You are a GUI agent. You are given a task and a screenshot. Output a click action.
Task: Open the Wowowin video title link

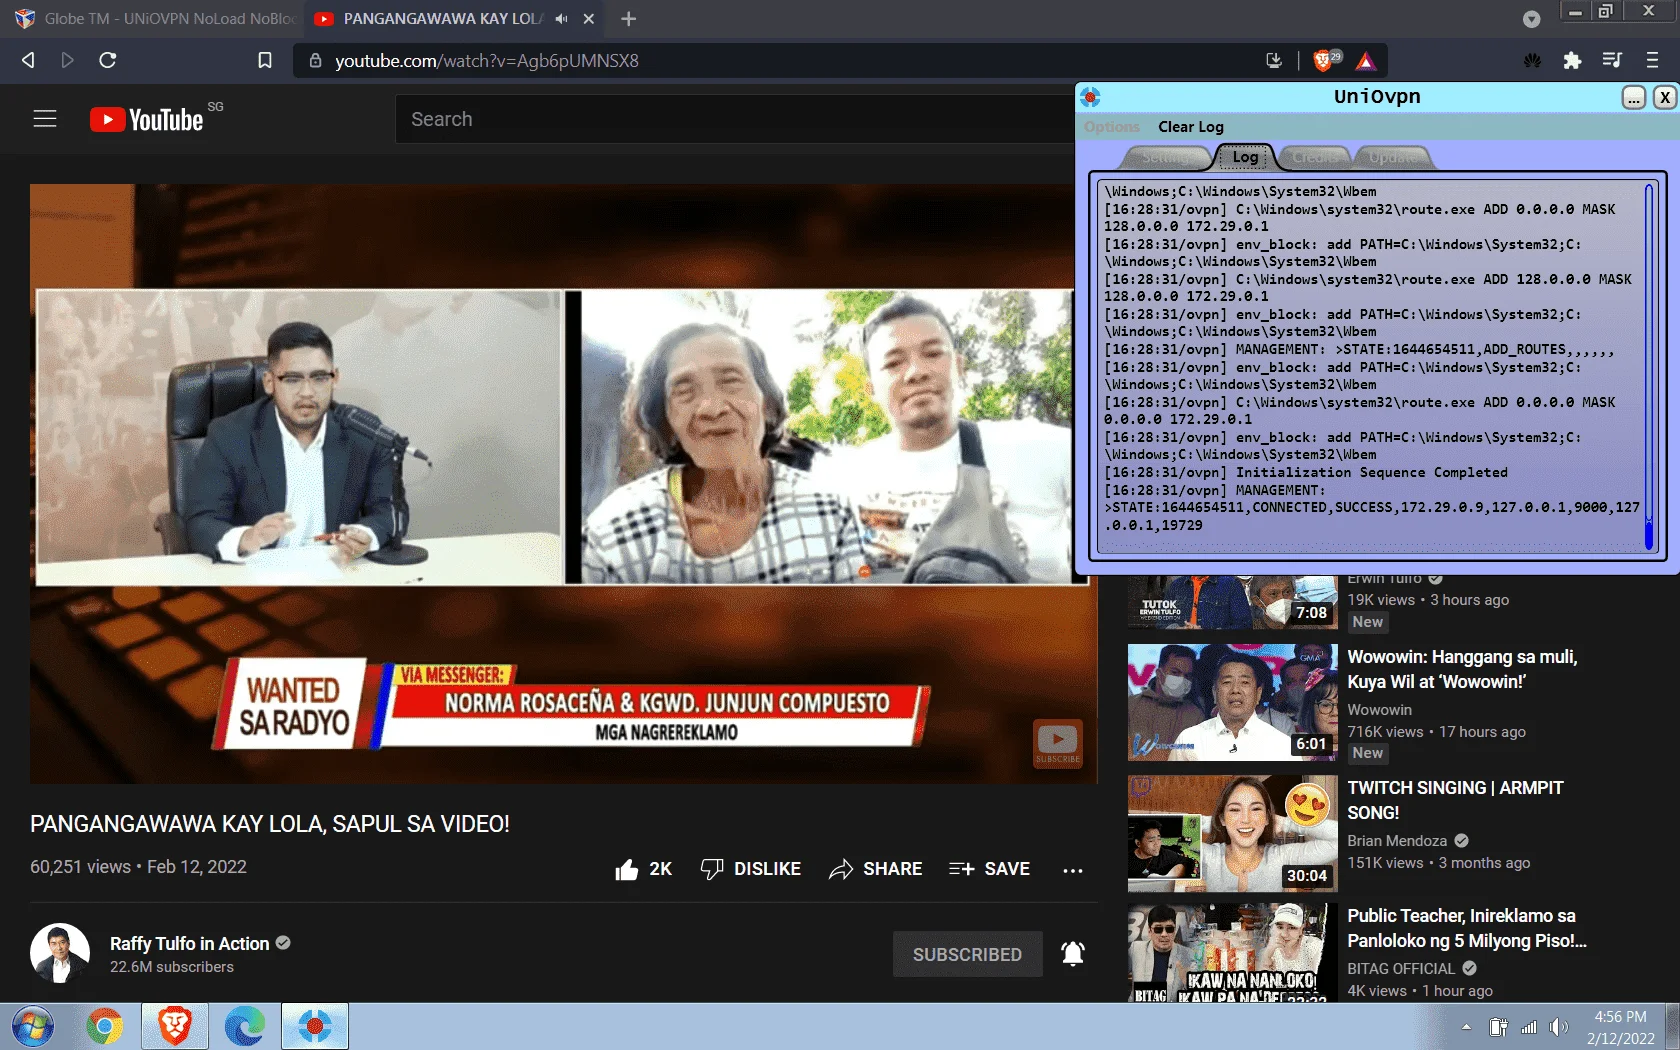pyautogui.click(x=1462, y=669)
